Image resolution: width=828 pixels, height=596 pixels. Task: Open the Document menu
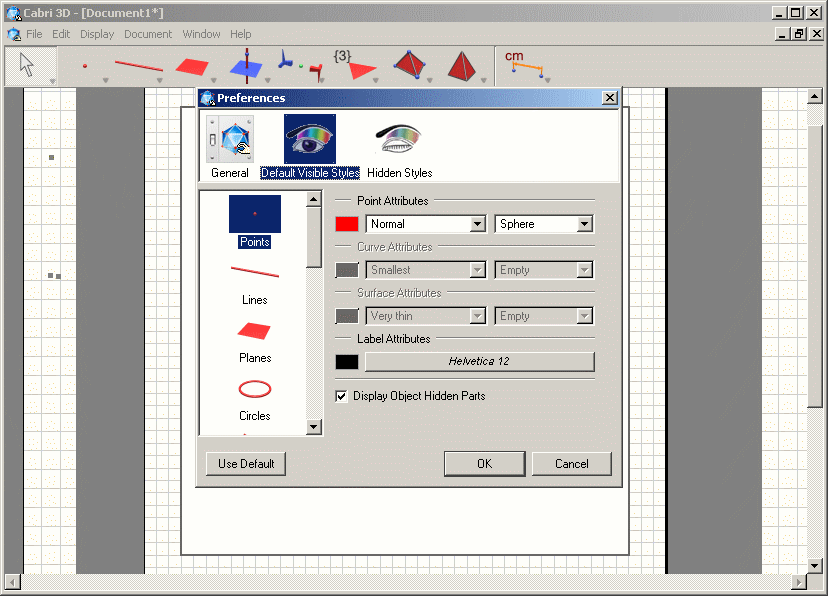[148, 33]
